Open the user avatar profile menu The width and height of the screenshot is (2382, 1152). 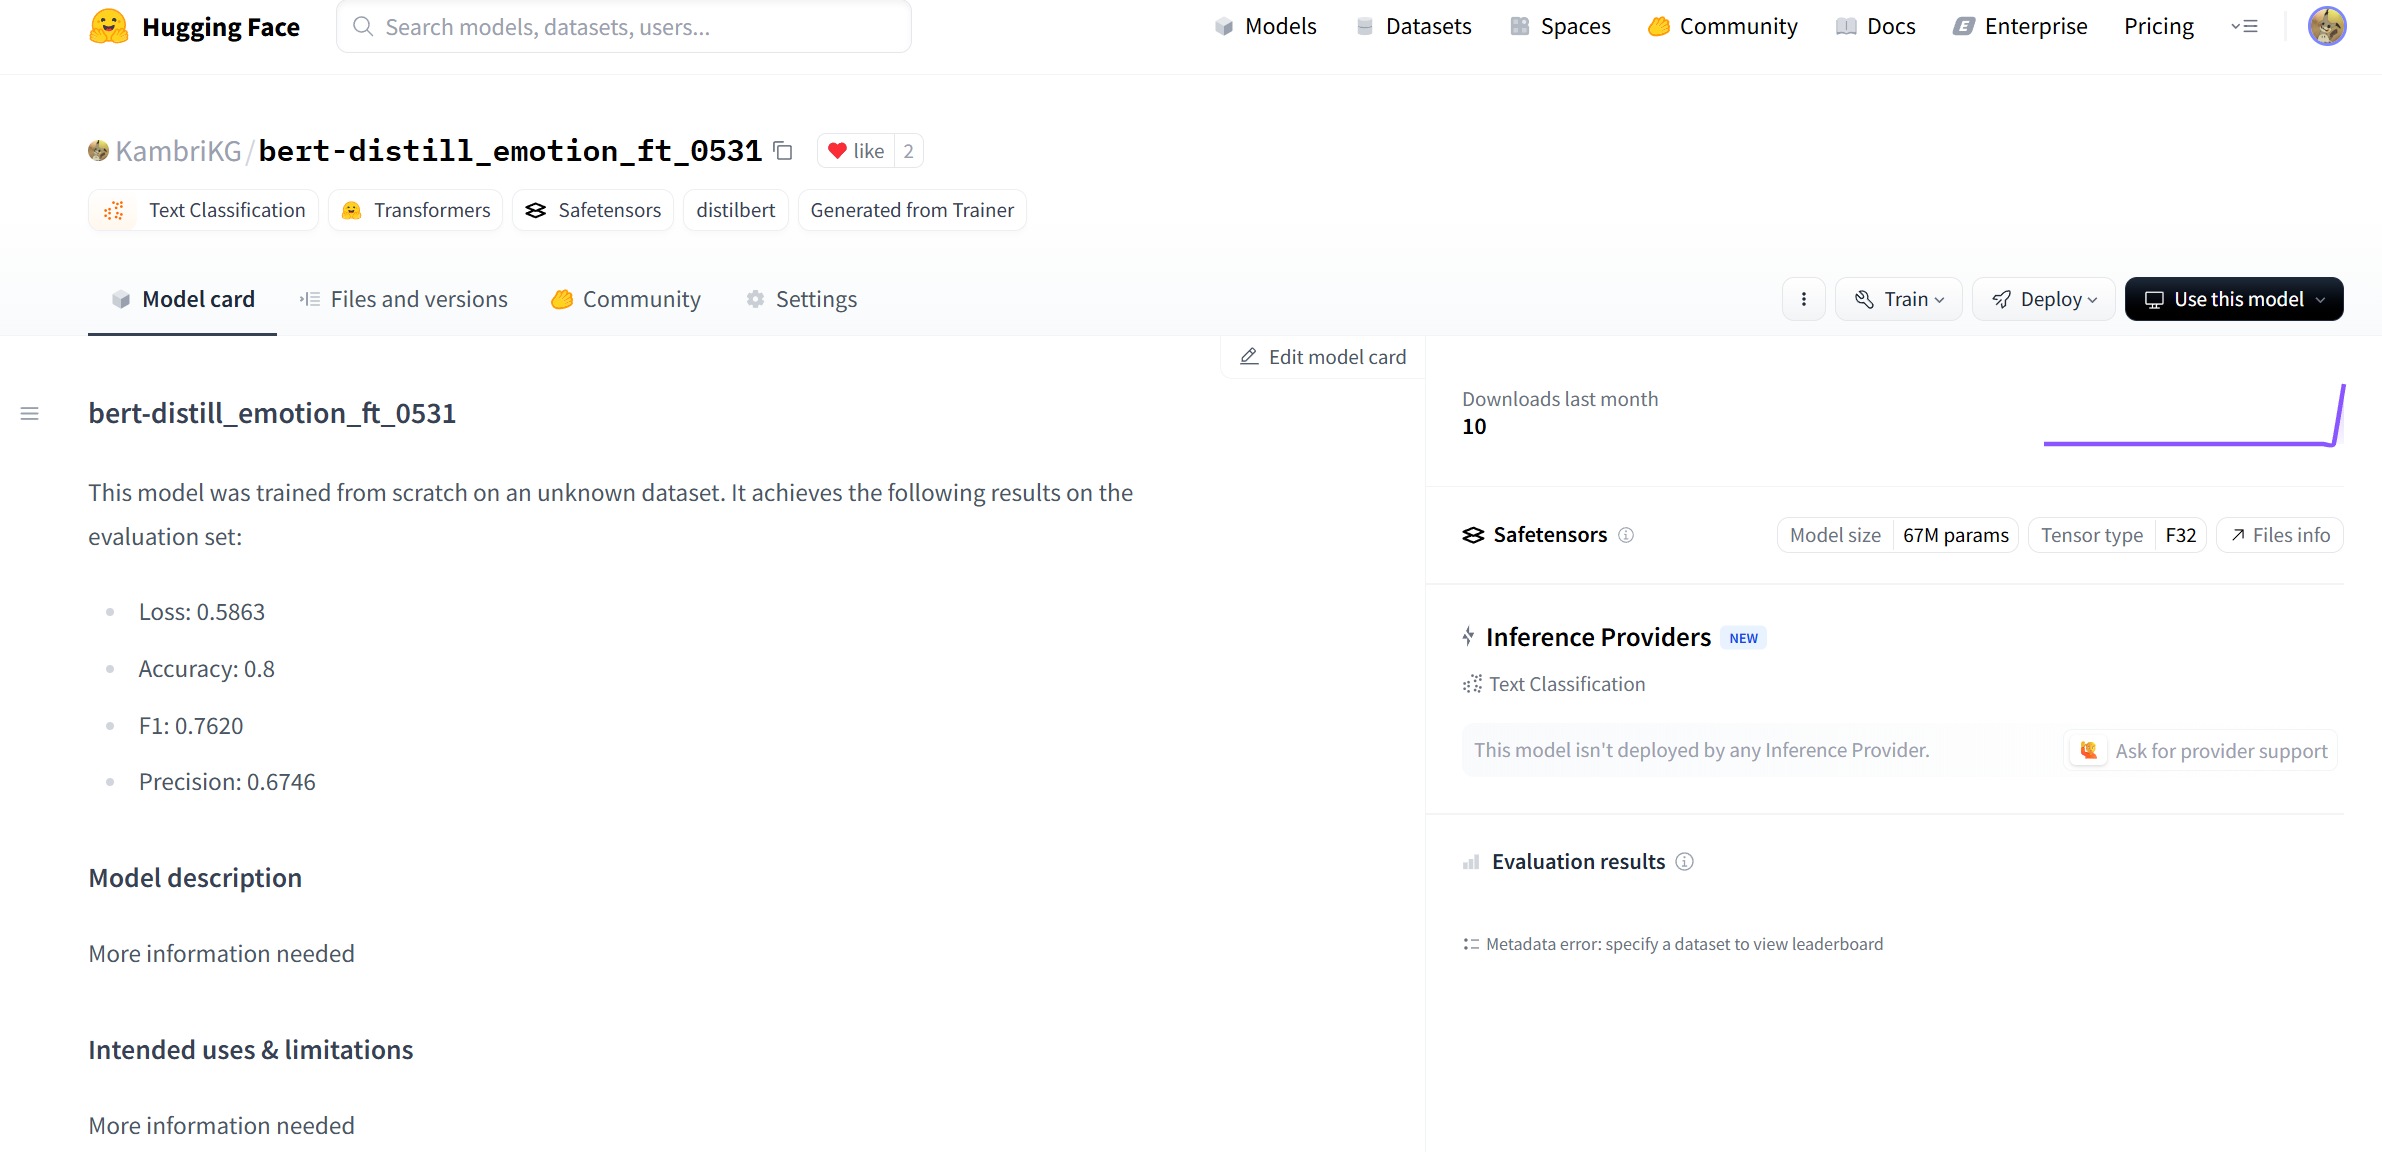pos(2327,26)
